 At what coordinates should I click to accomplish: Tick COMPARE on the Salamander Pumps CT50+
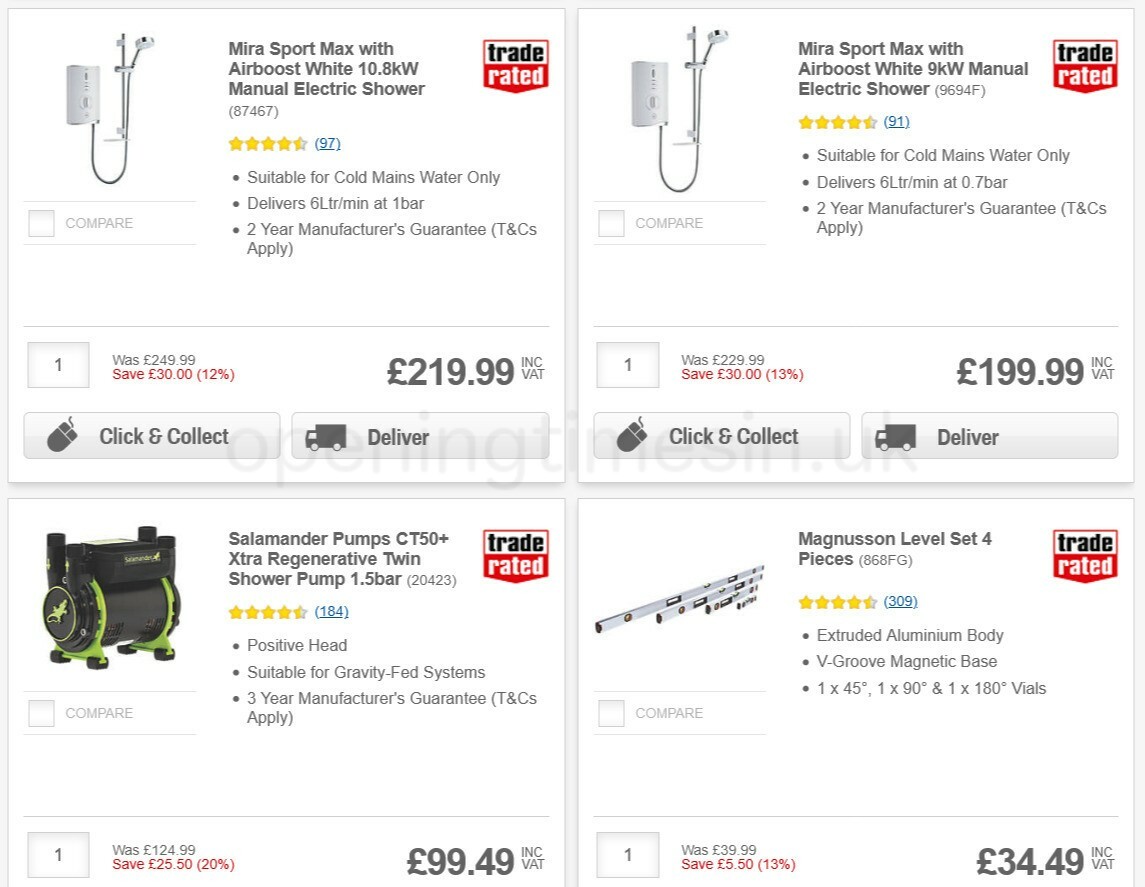[40, 713]
